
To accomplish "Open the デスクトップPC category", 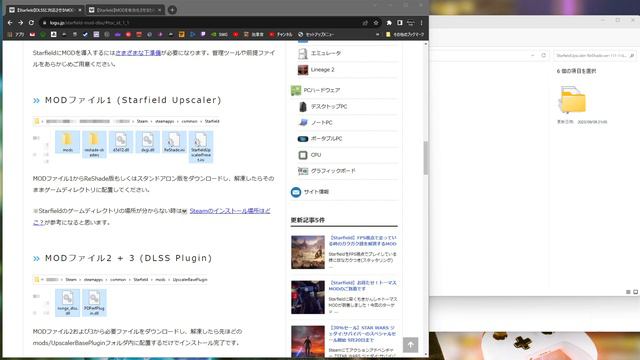I will (x=329, y=106).
